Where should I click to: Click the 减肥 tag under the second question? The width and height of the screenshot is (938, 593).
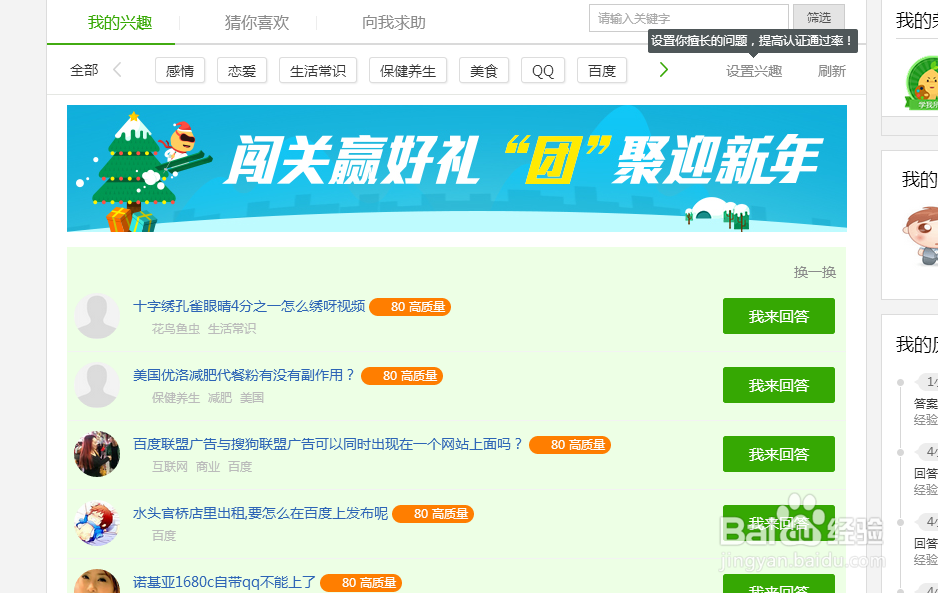[220, 397]
